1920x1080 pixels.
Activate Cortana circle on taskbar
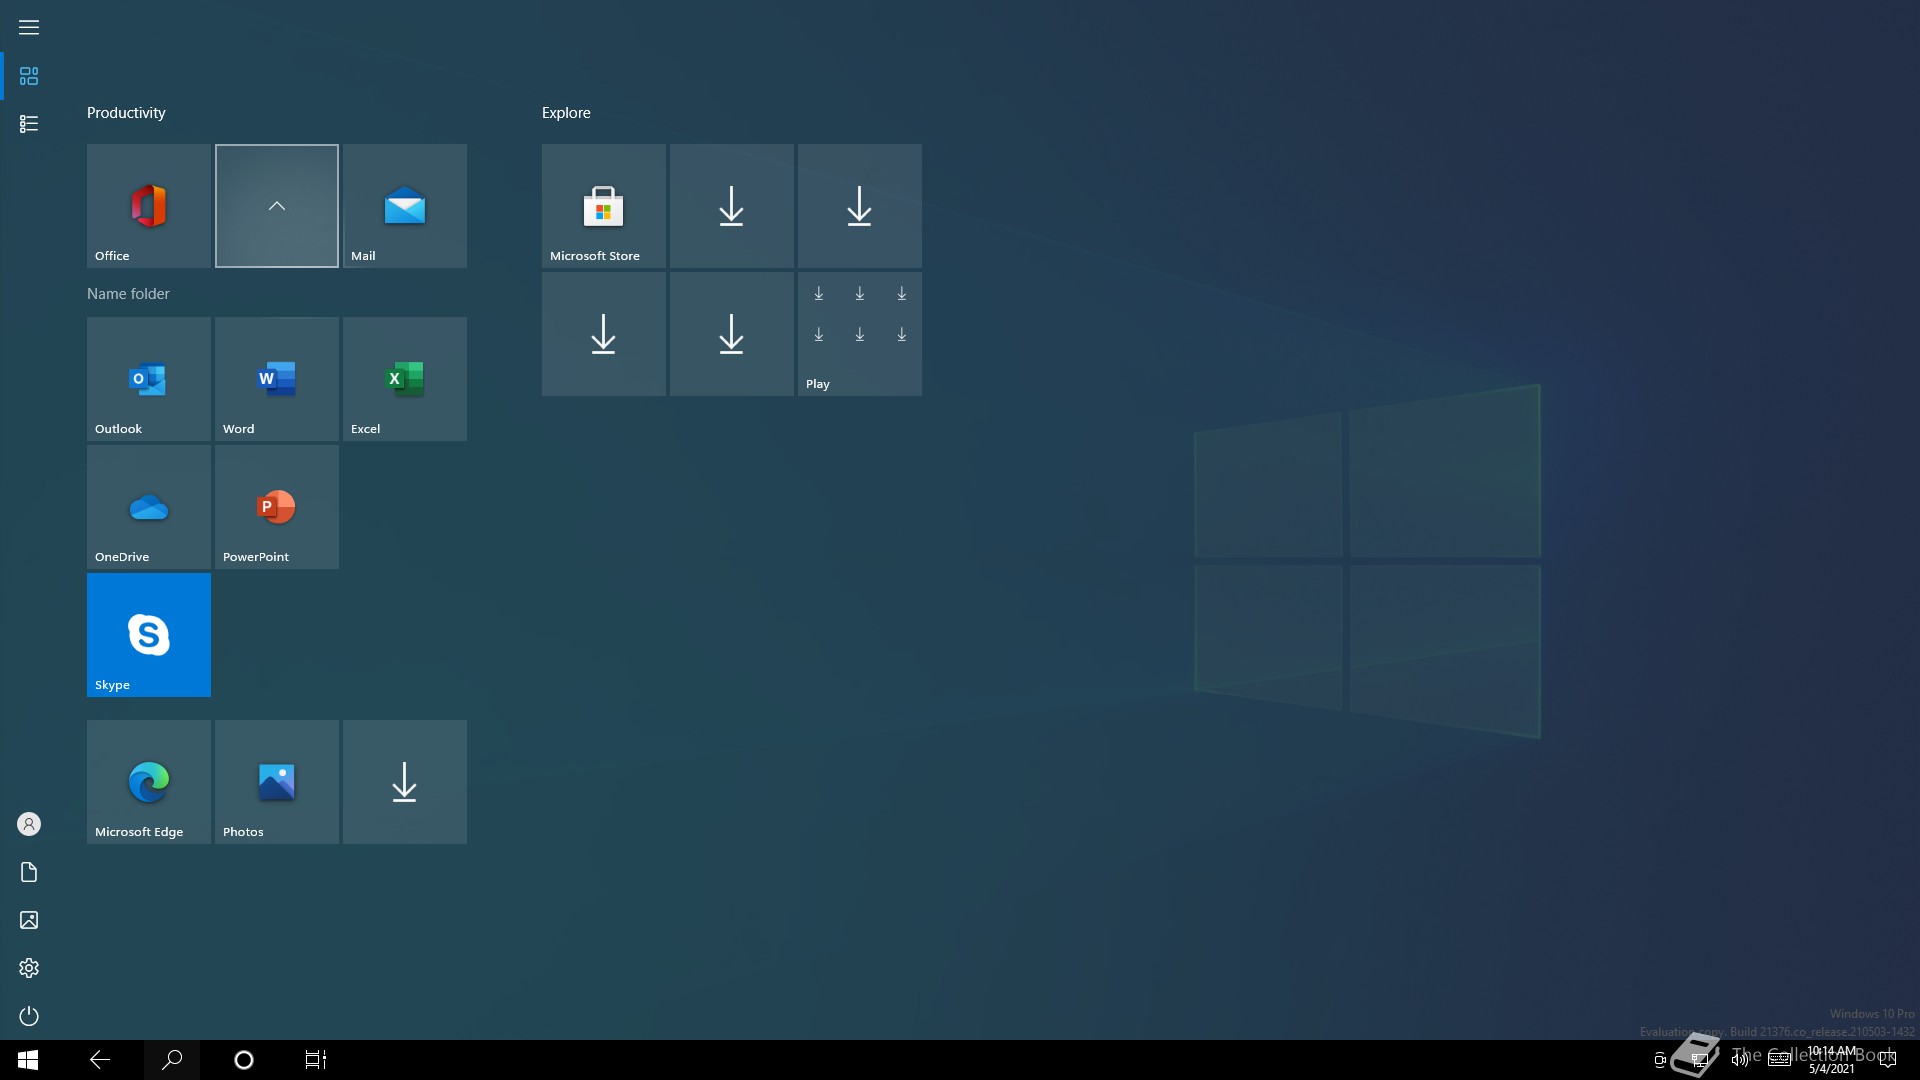pos(244,1060)
